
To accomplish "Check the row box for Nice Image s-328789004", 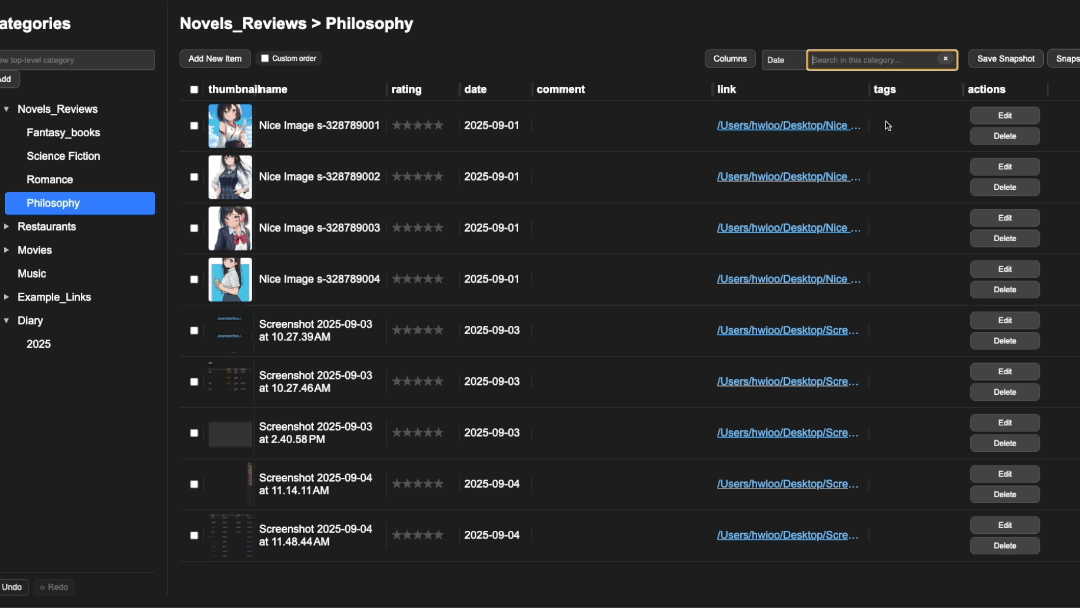I will (194, 280).
